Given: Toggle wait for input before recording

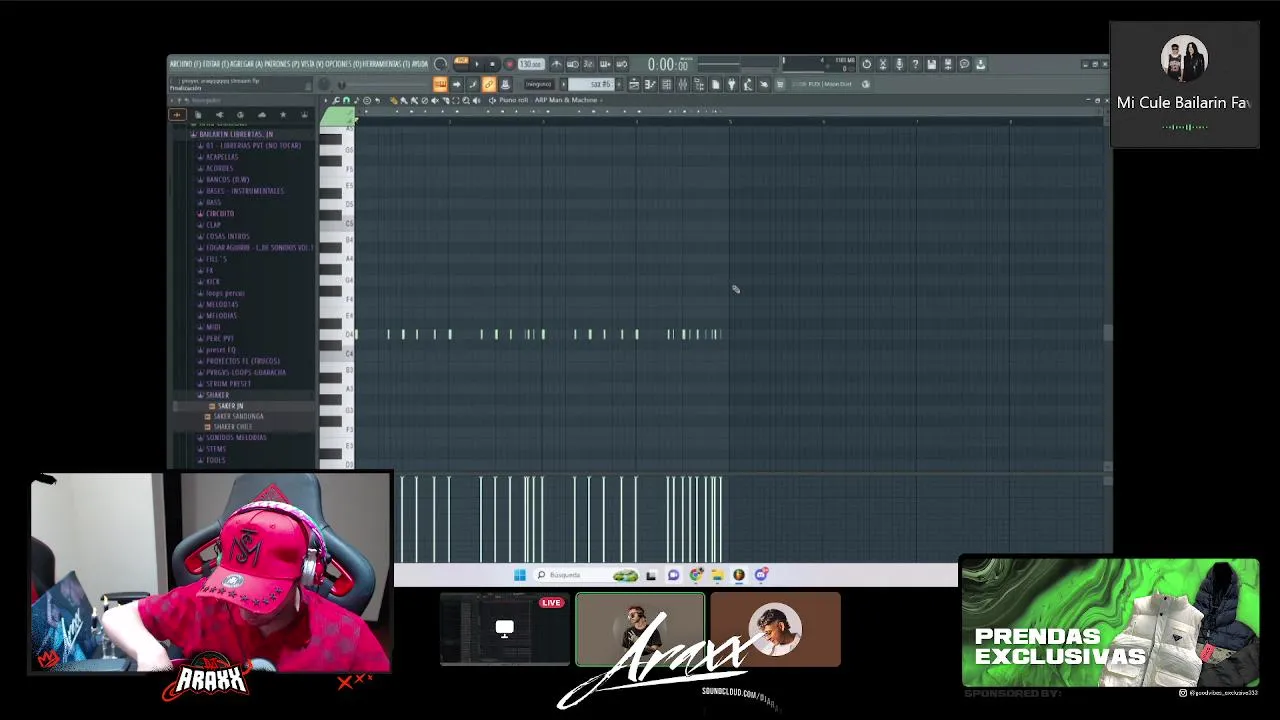Looking at the screenshot, I should click(x=572, y=64).
